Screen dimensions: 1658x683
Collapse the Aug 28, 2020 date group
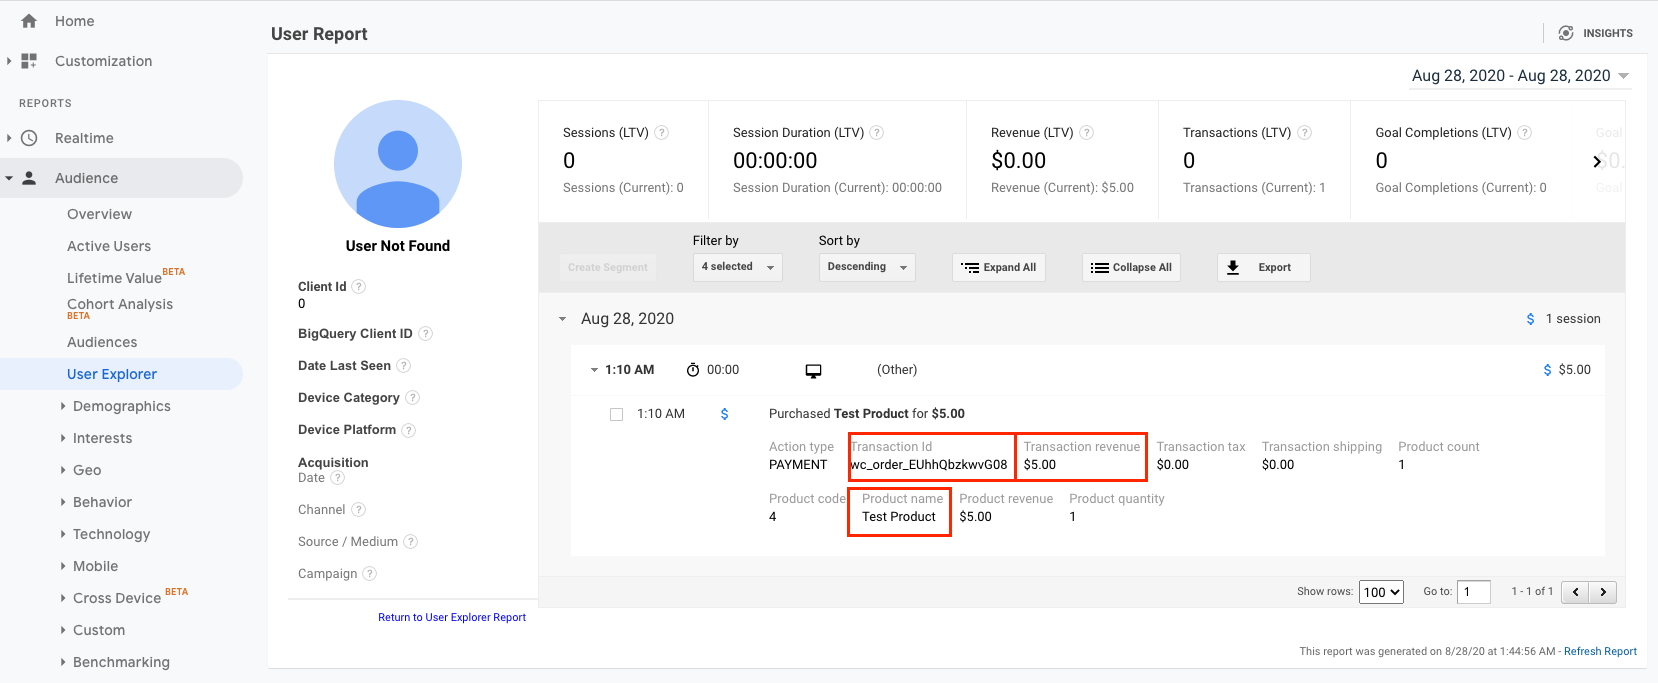click(563, 319)
